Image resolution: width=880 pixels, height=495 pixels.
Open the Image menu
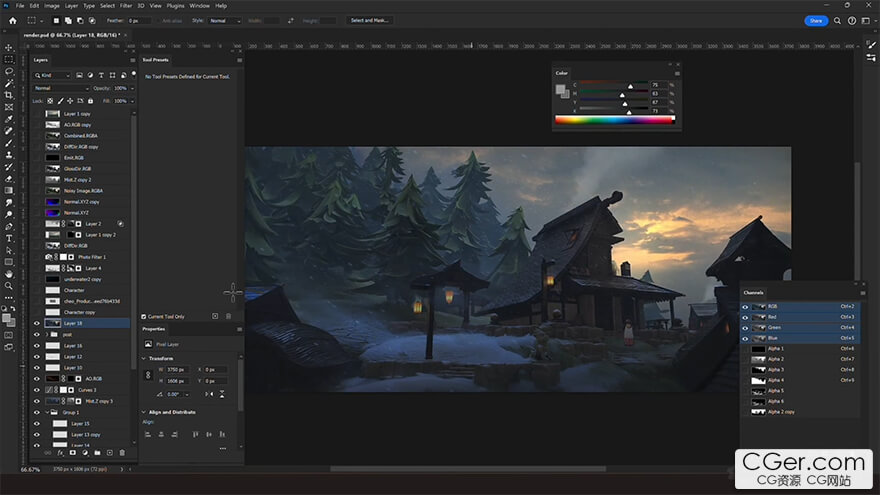coord(52,6)
